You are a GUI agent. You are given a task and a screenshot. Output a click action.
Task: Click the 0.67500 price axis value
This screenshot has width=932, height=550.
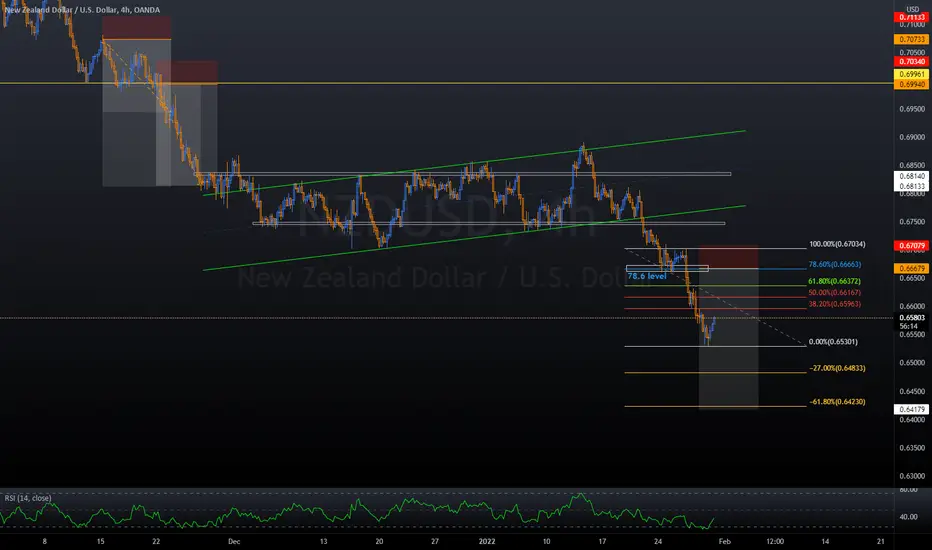click(912, 222)
